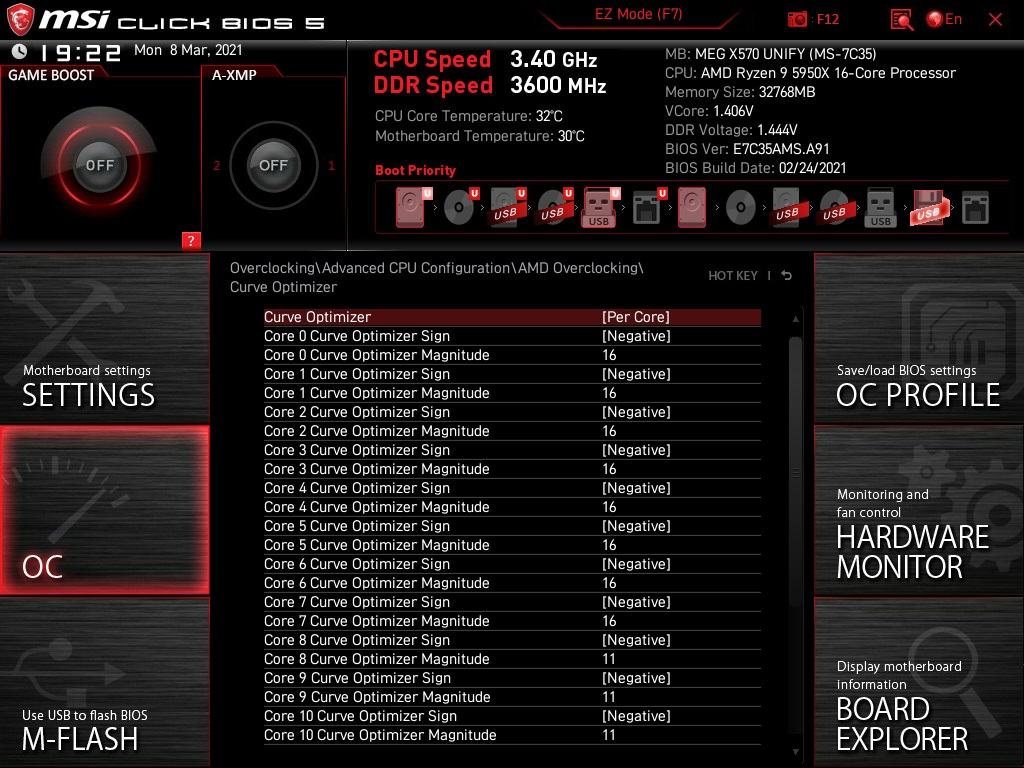This screenshot has width=1024, height=768.
Task: Select the UEFI hard disk boot device icon
Action: pyautogui.click(x=413, y=207)
